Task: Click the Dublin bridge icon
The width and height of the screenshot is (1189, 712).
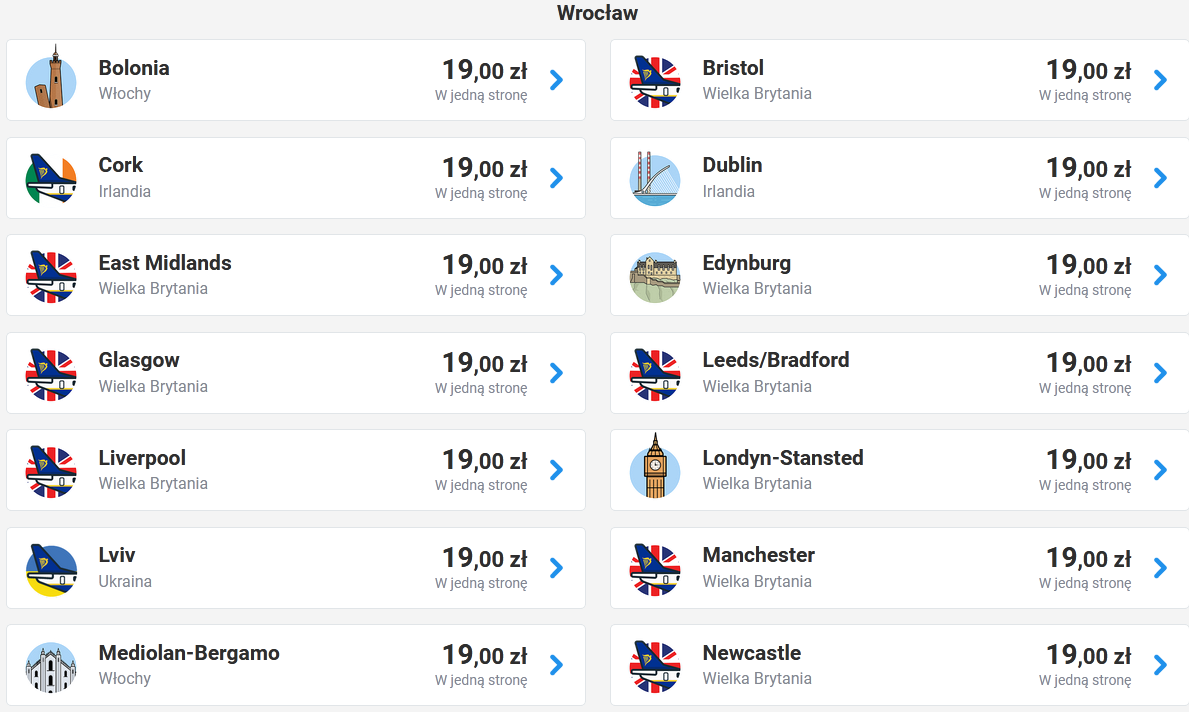Action: click(x=655, y=179)
